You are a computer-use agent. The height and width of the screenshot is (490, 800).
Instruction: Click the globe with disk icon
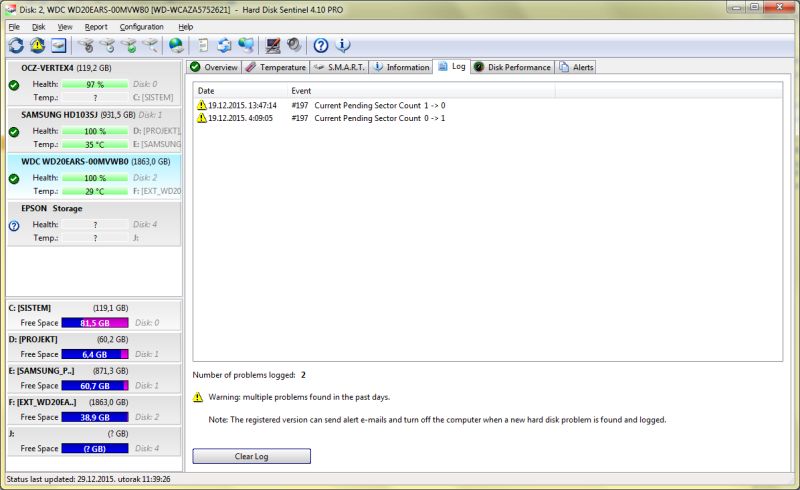(177, 45)
